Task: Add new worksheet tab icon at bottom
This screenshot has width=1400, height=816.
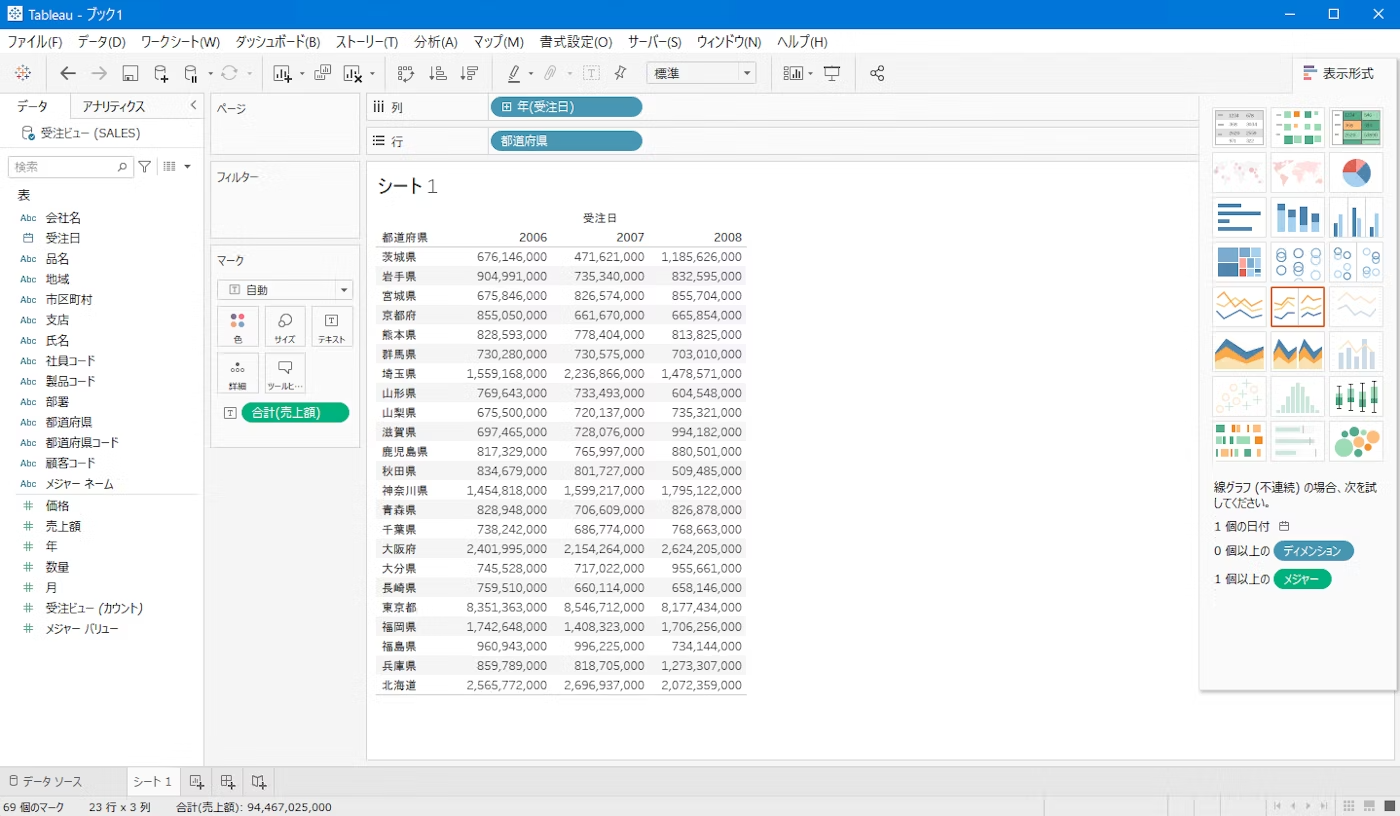Action: (x=196, y=781)
